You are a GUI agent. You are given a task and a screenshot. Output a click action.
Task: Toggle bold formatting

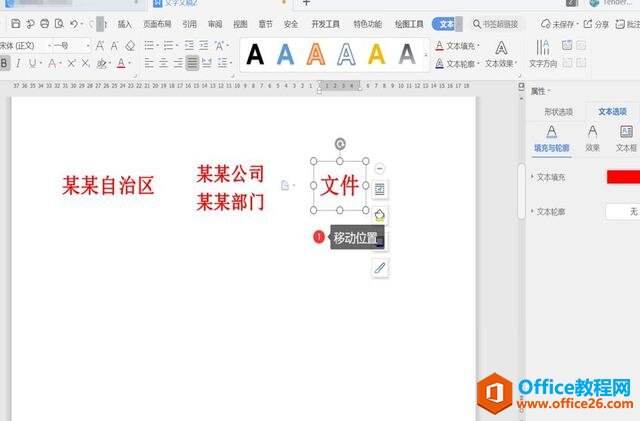coord(5,63)
